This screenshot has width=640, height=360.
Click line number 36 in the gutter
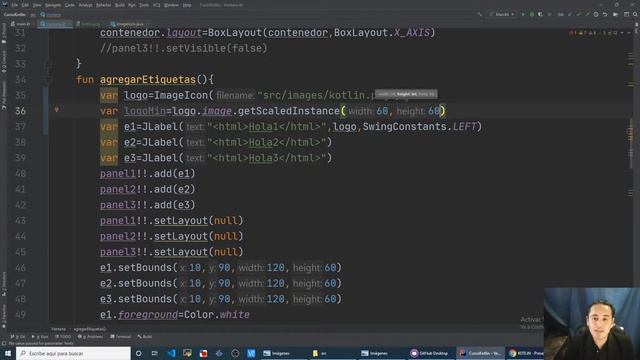click(20, 111)
